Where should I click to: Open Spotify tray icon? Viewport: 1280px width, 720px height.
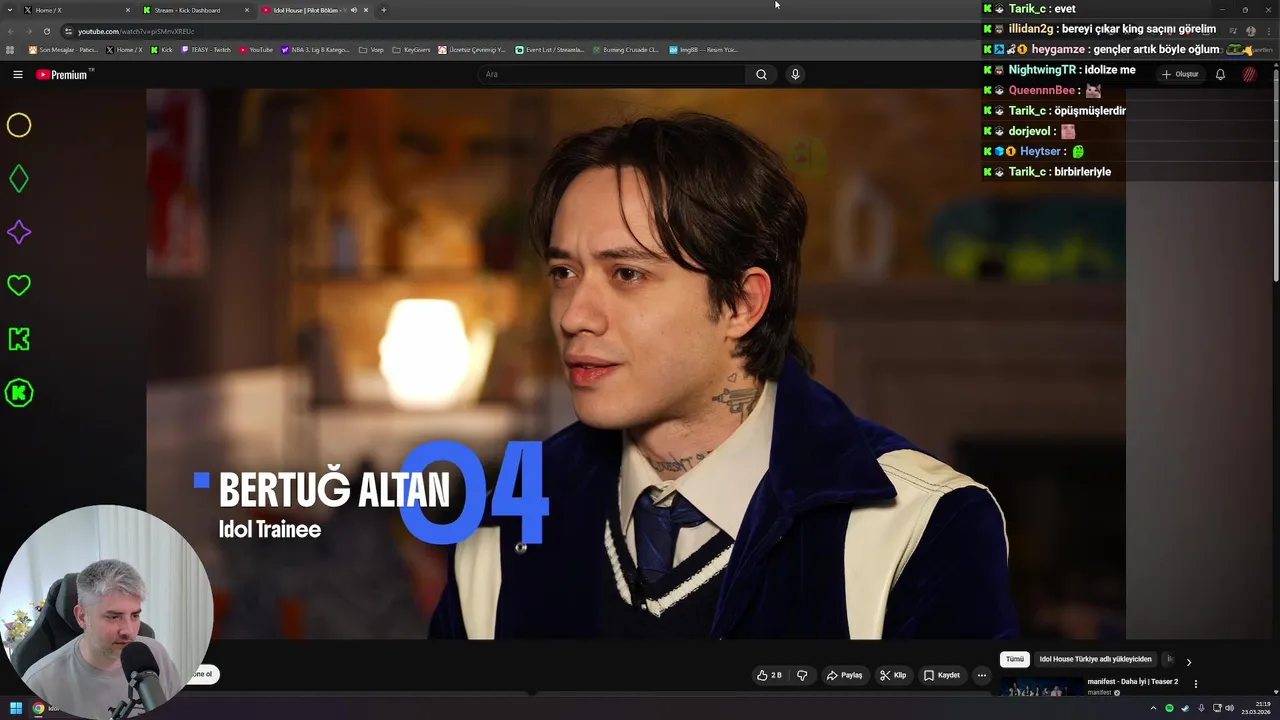[1169, 708]
